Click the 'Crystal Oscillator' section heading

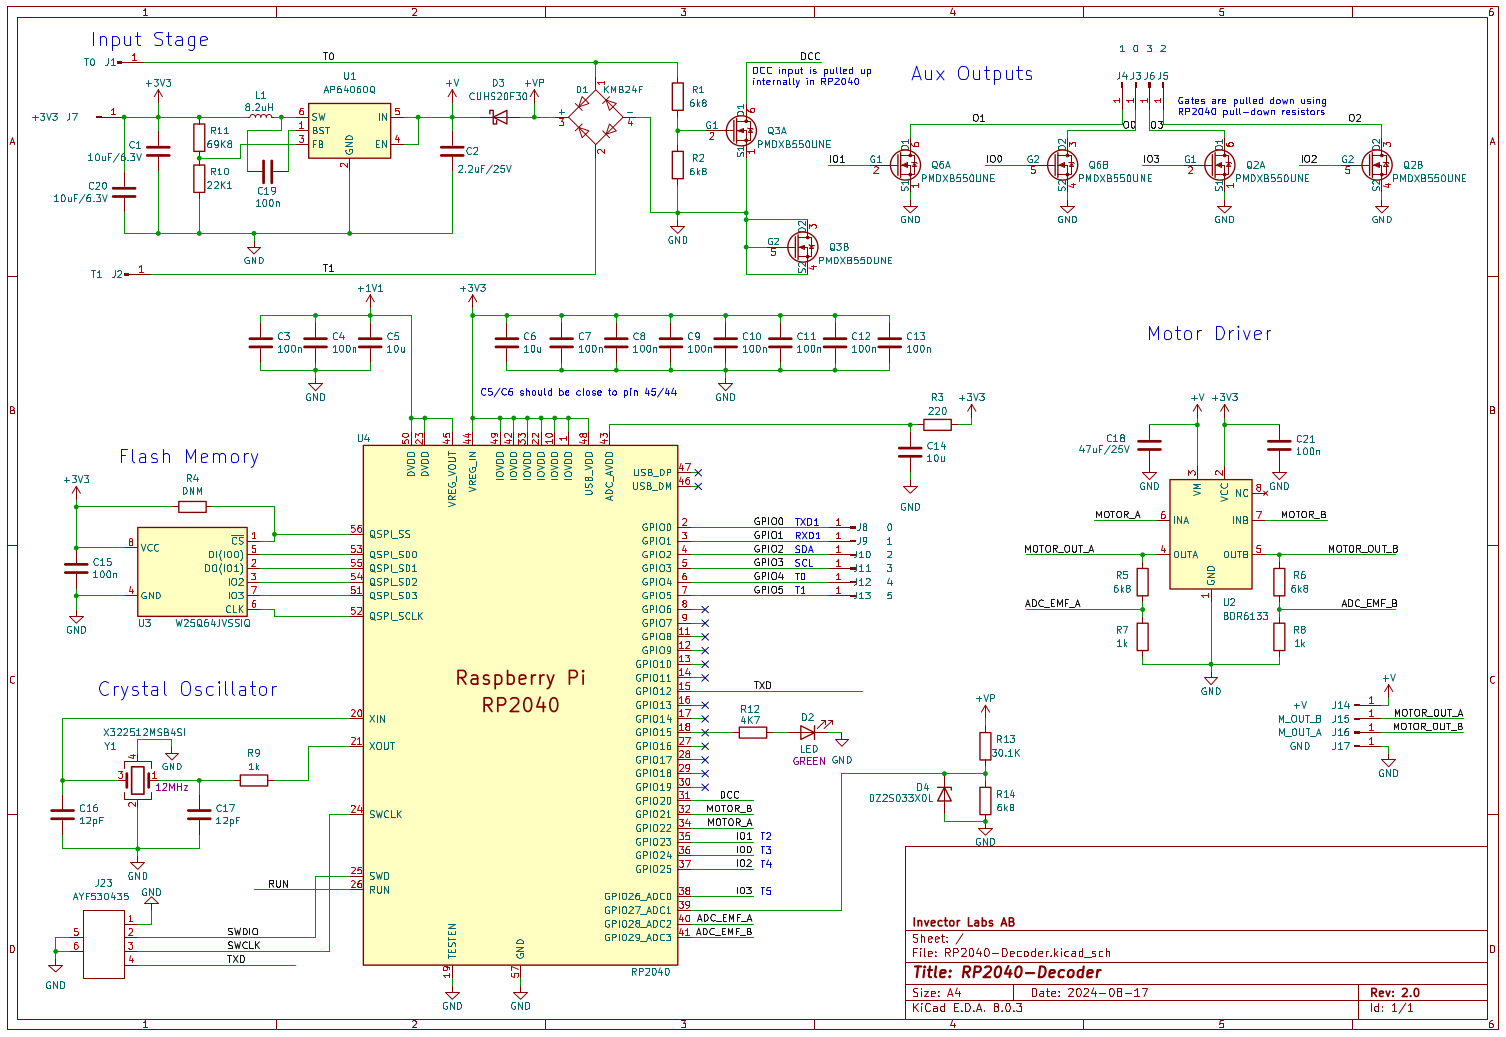(x=187, y=690)
